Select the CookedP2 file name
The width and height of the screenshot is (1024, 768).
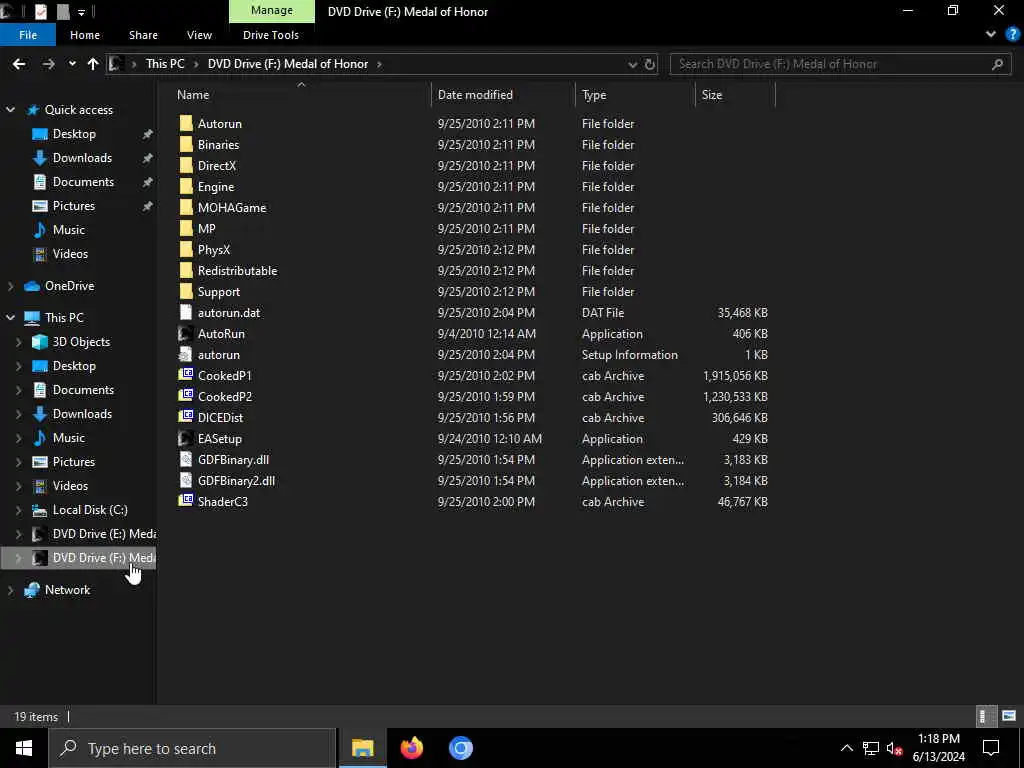[225, 396]
